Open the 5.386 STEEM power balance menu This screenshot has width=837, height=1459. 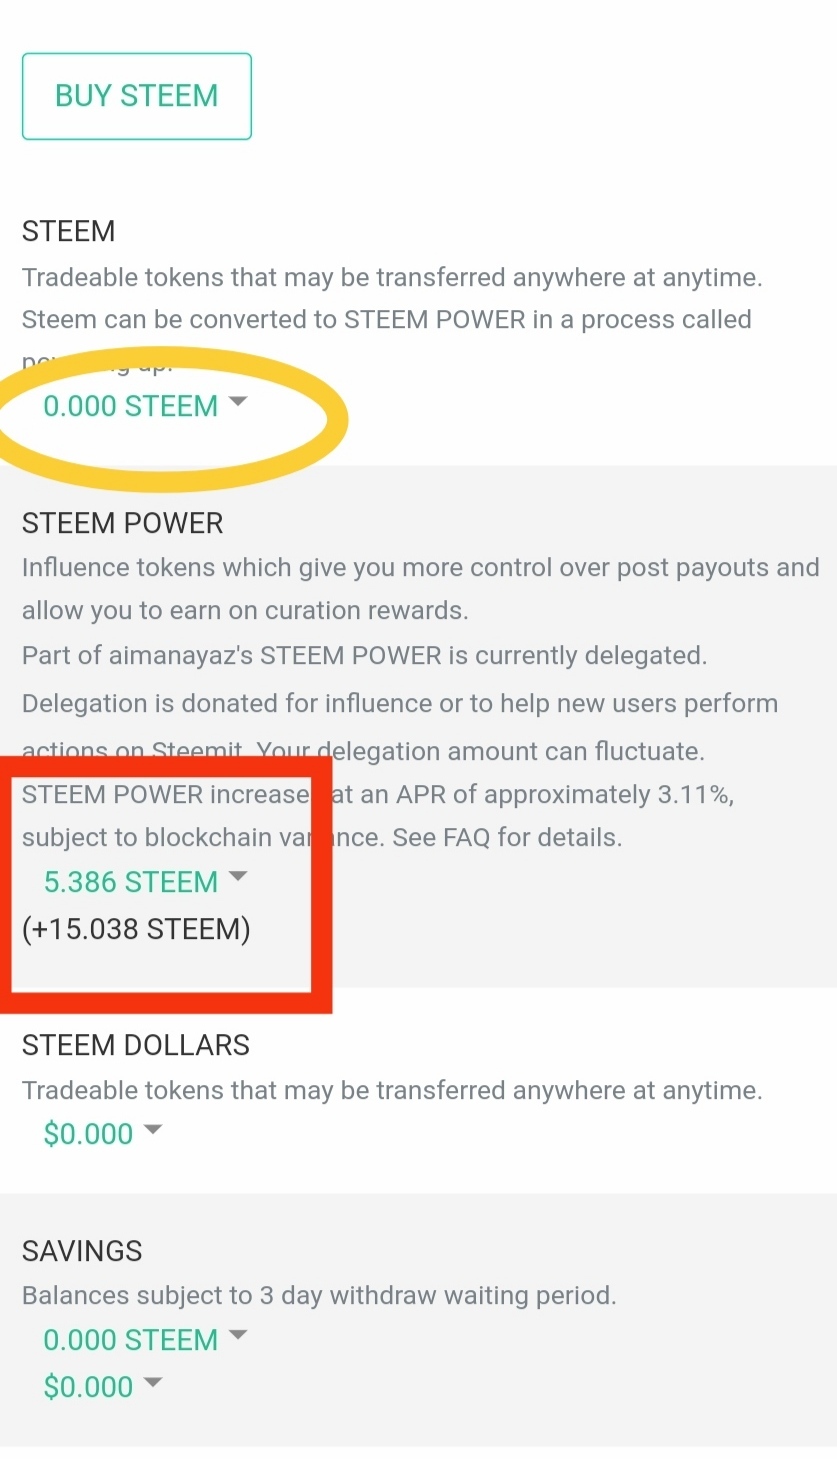130,882
